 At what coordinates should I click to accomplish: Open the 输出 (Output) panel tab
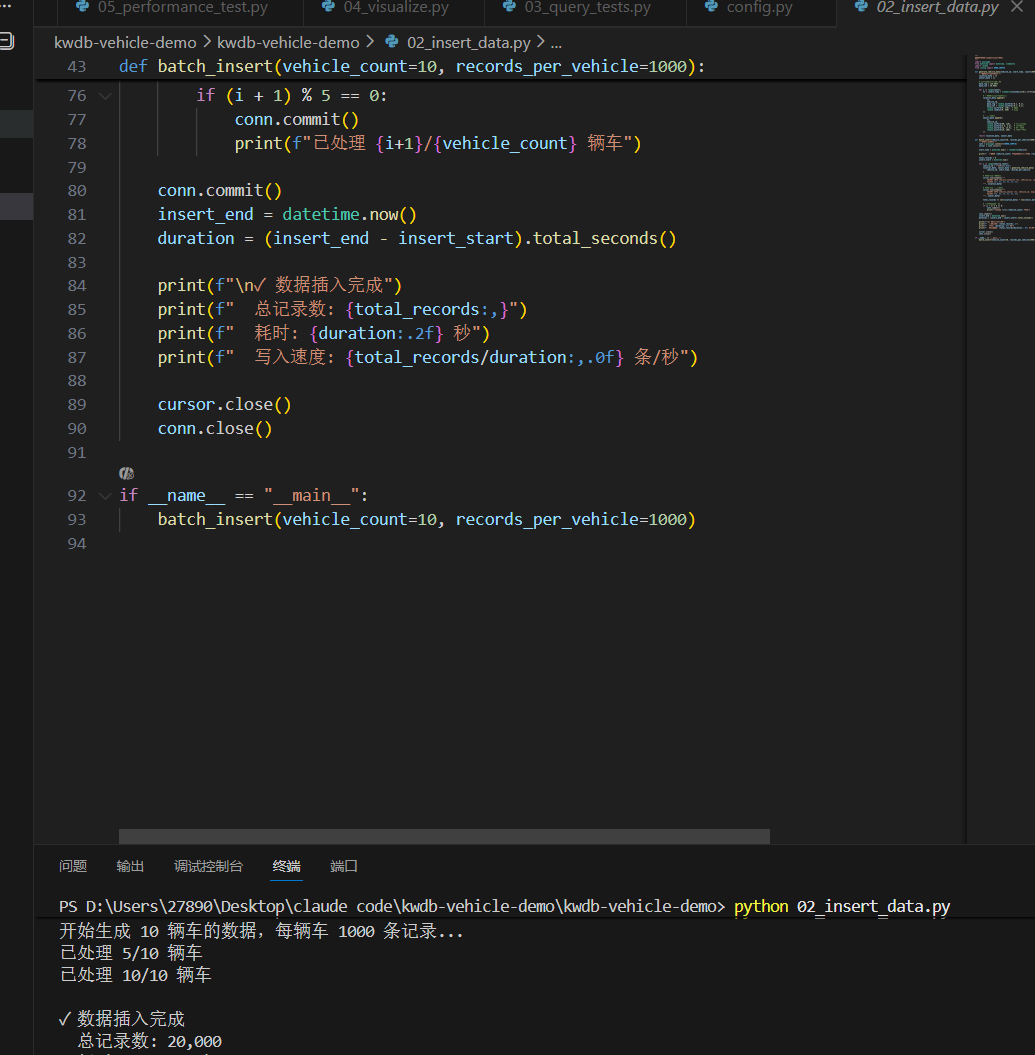(130, 866)
